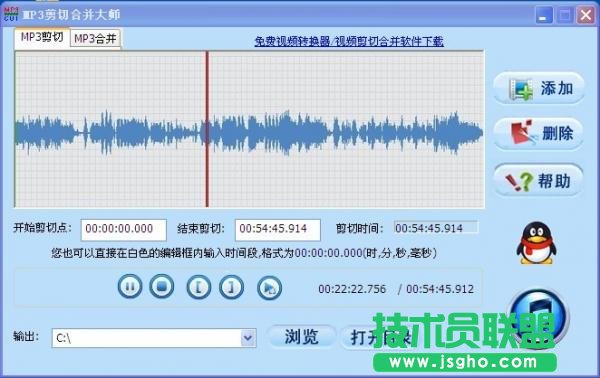
Task: Play the selected segment button
Action: [x=269, y=288]
